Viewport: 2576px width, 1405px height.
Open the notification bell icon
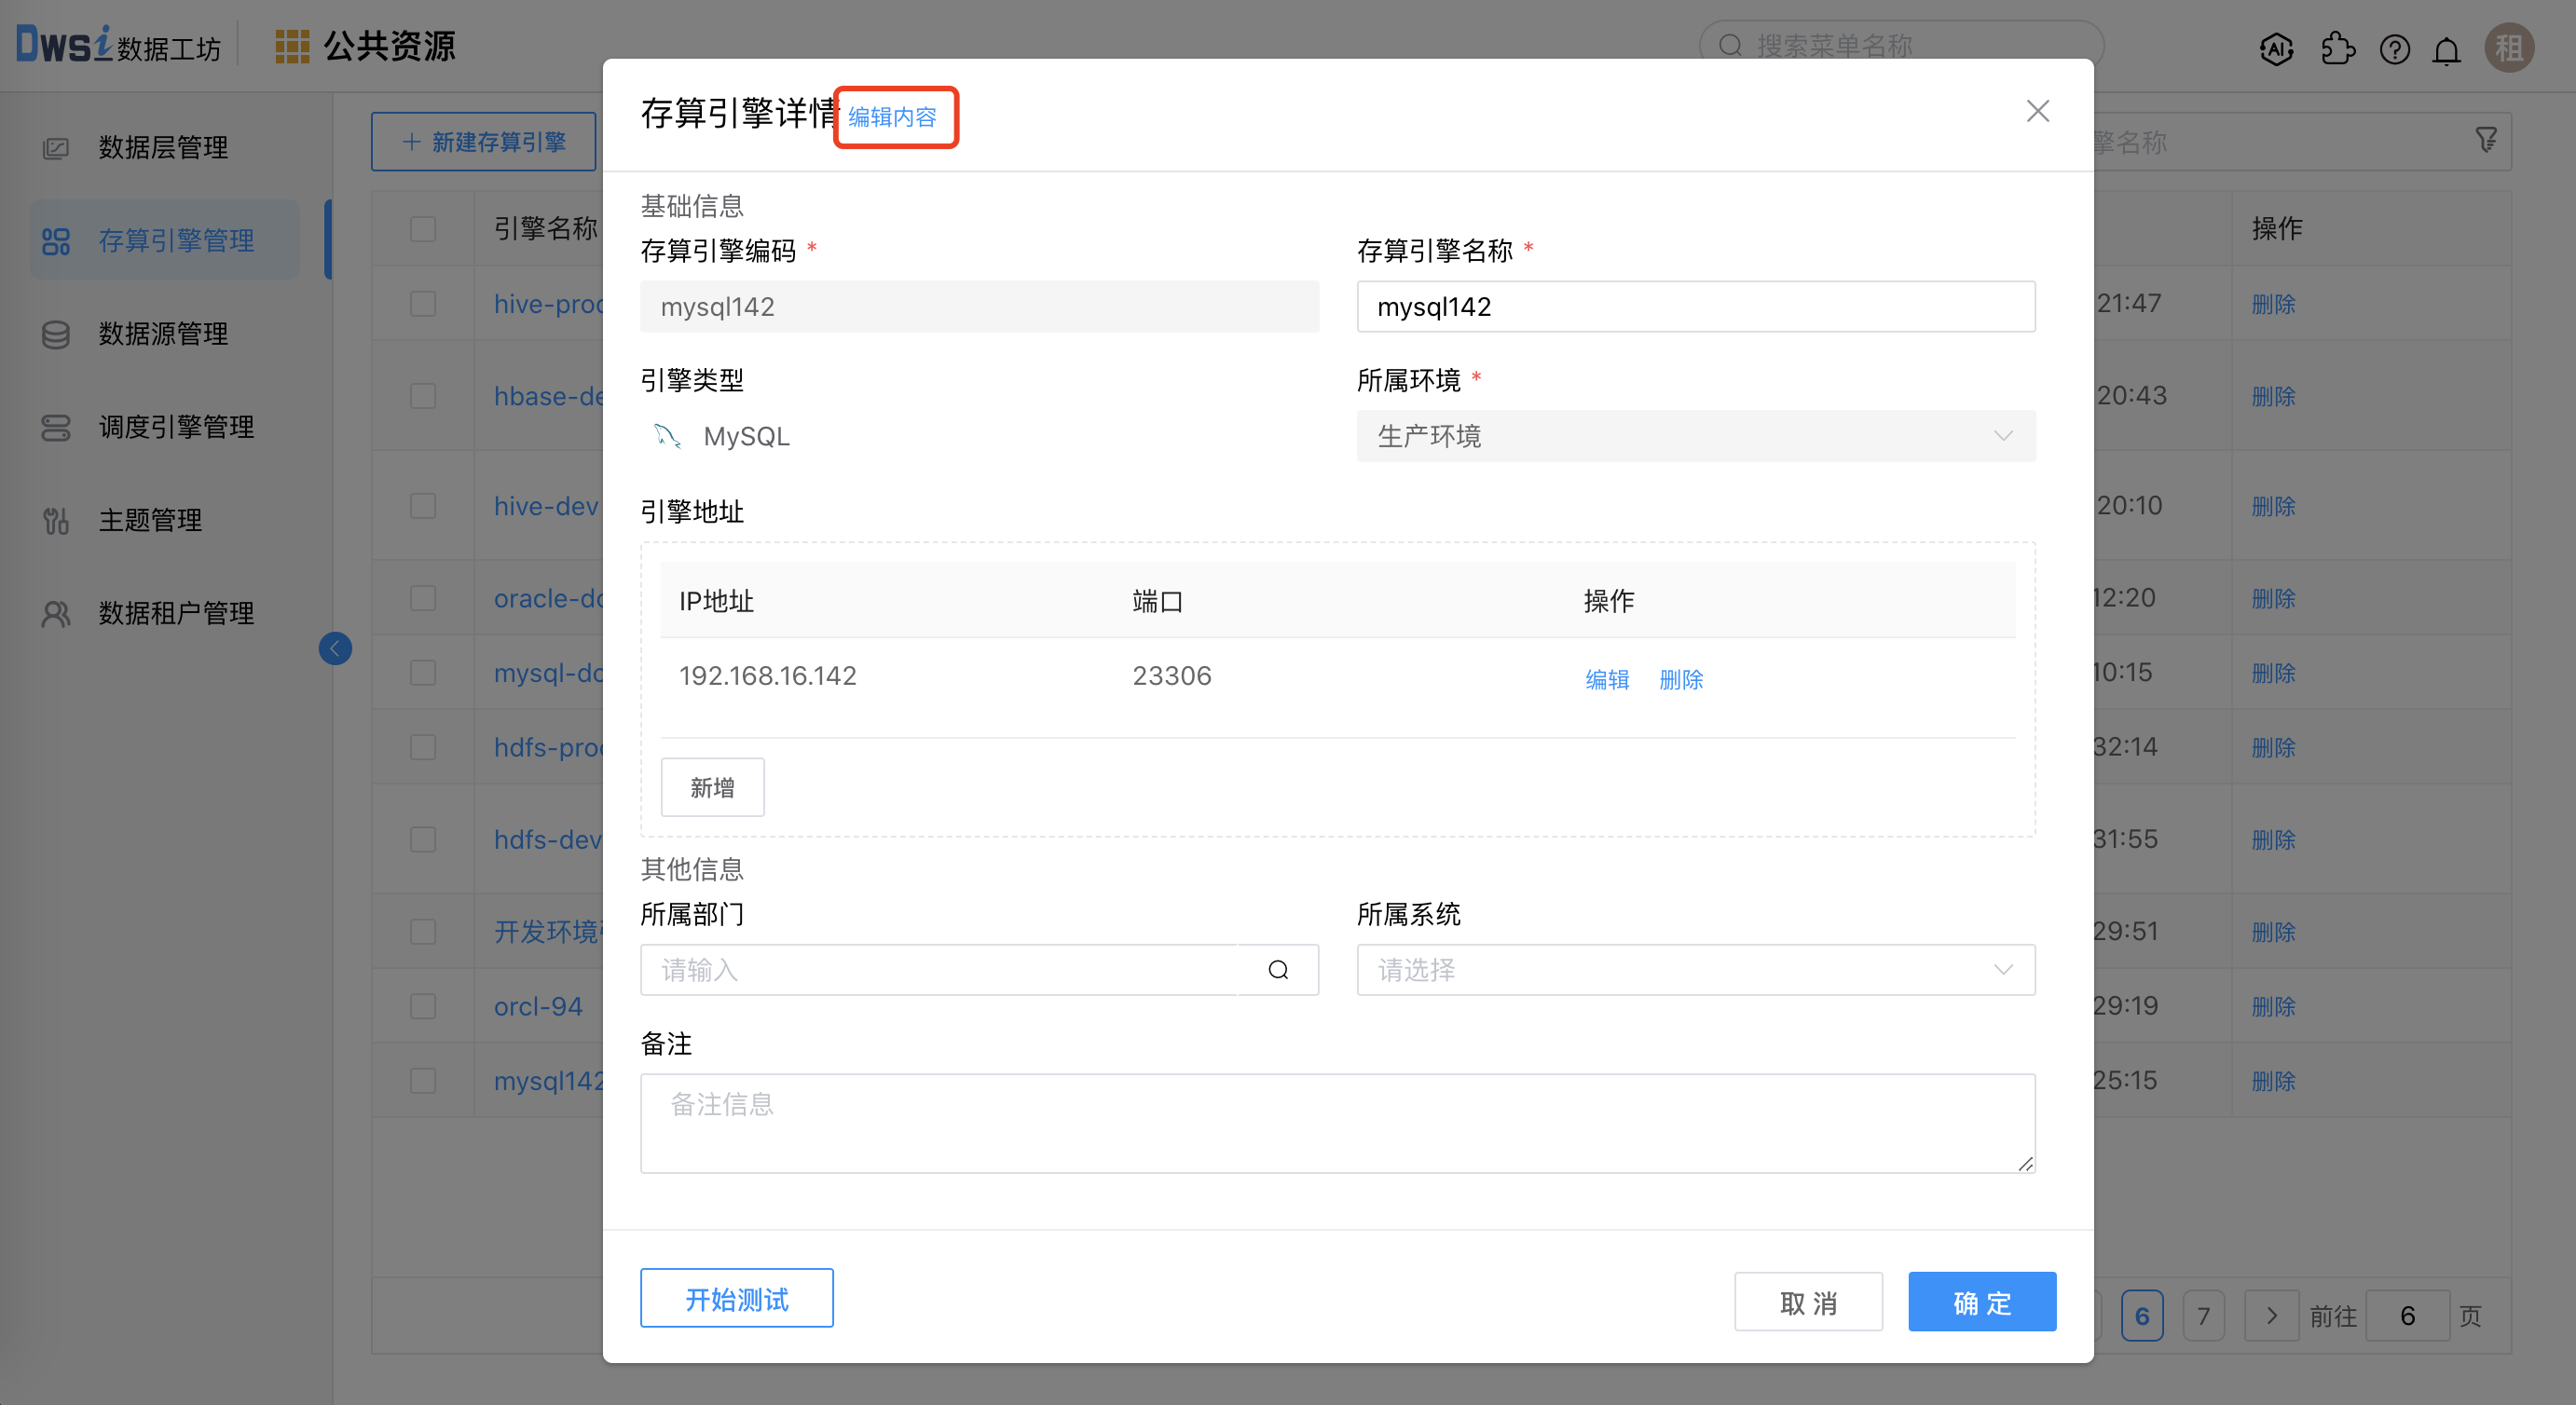coord(2446,49)
